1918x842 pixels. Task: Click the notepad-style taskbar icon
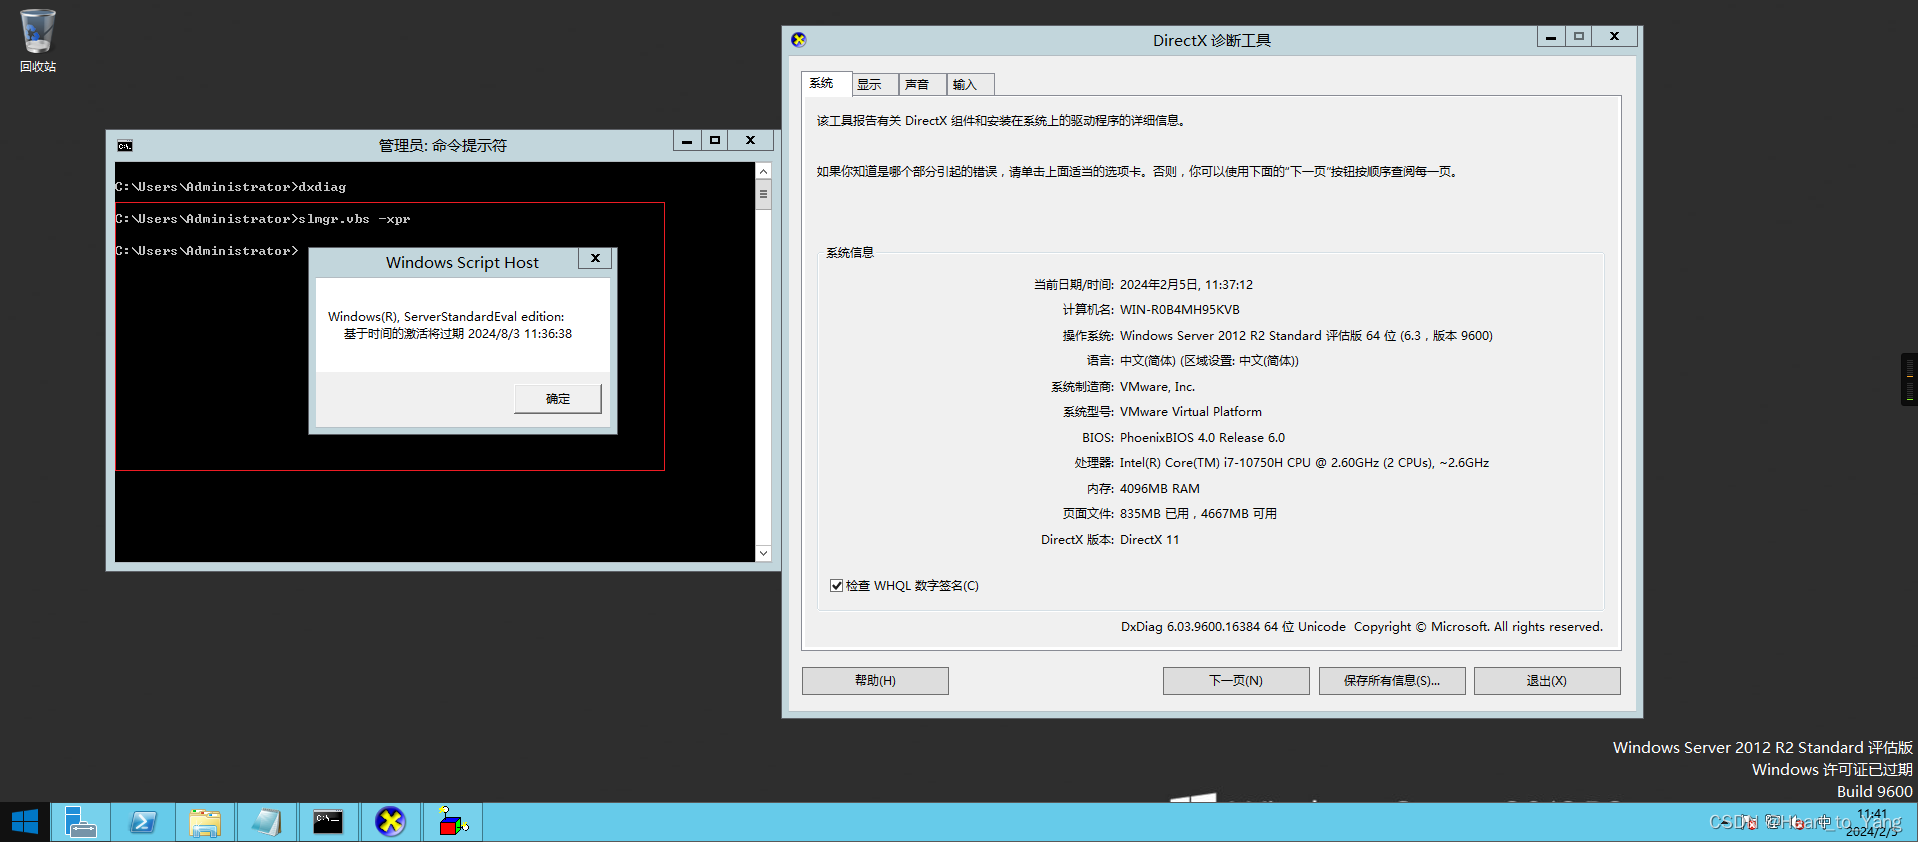267,822
